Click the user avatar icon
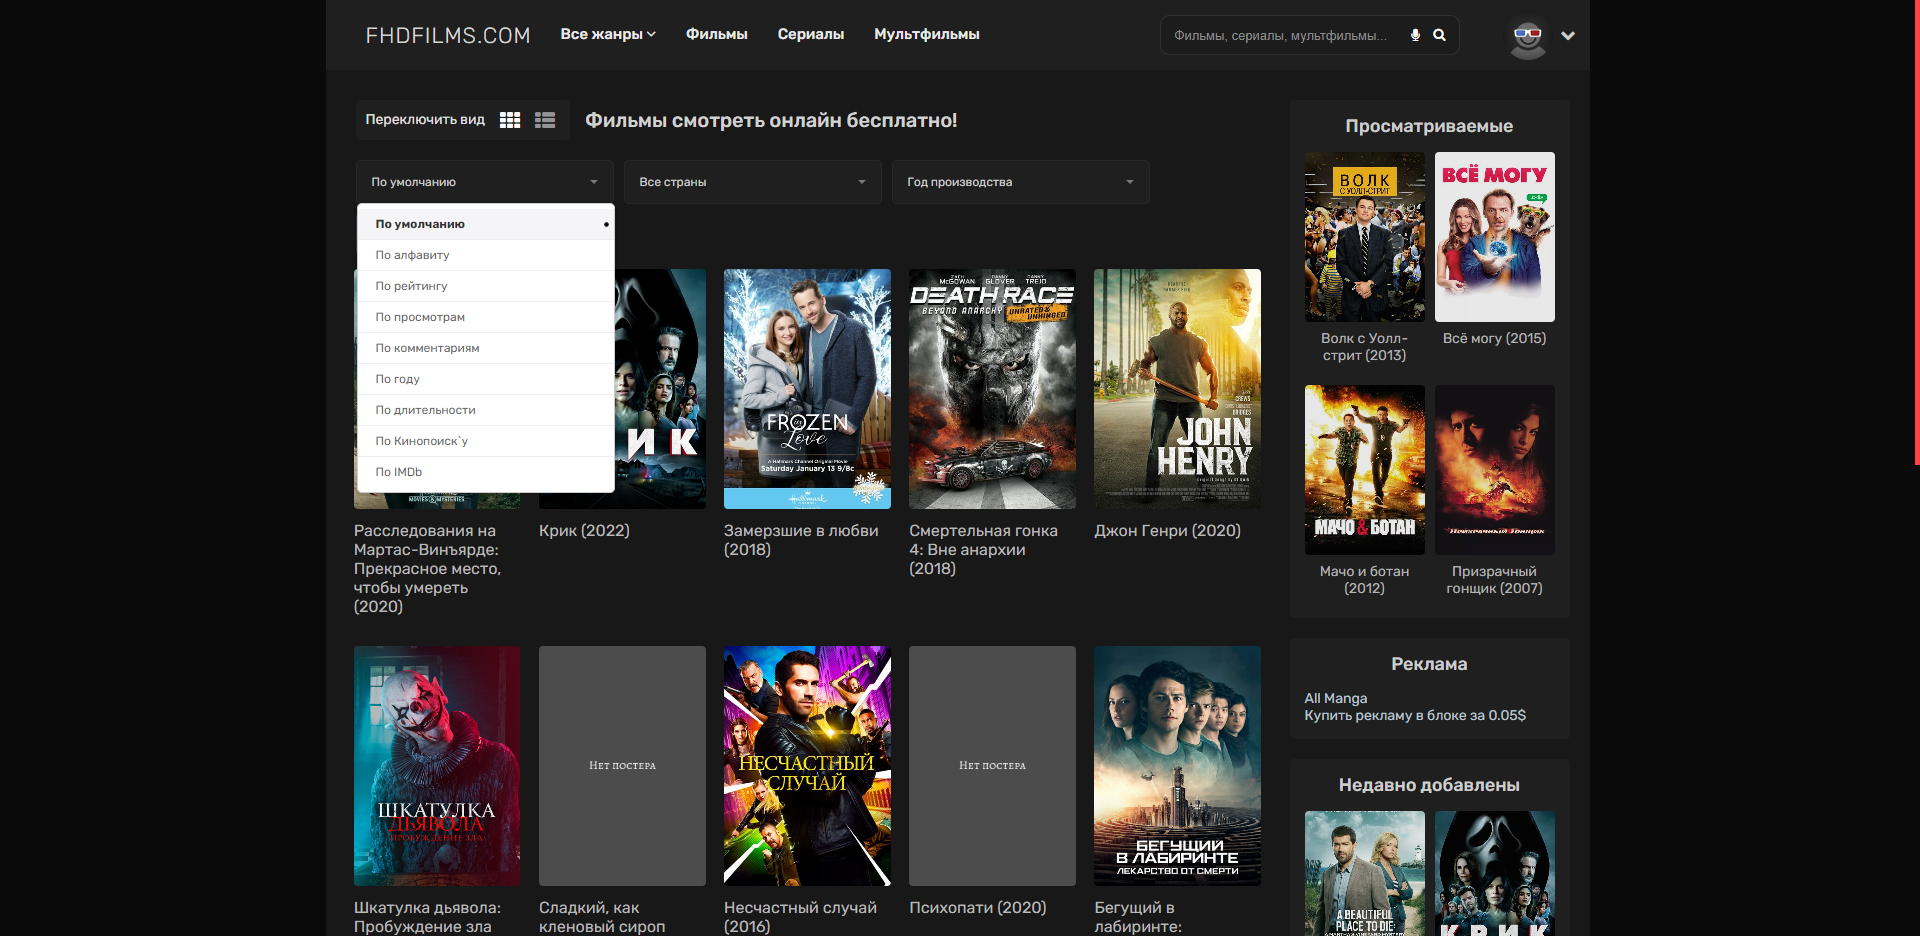The height and width of the screenshot is (936, 1920). (x=1527, y=37)
